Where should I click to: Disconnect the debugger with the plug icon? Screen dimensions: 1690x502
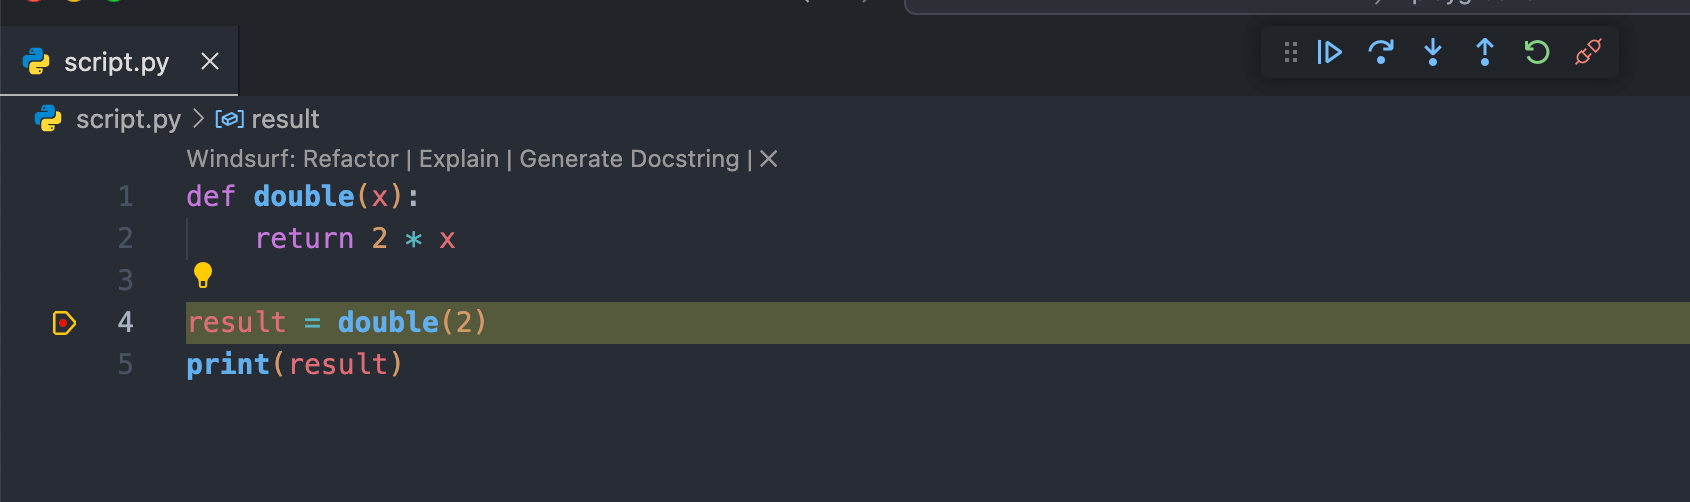point(1588,52)
